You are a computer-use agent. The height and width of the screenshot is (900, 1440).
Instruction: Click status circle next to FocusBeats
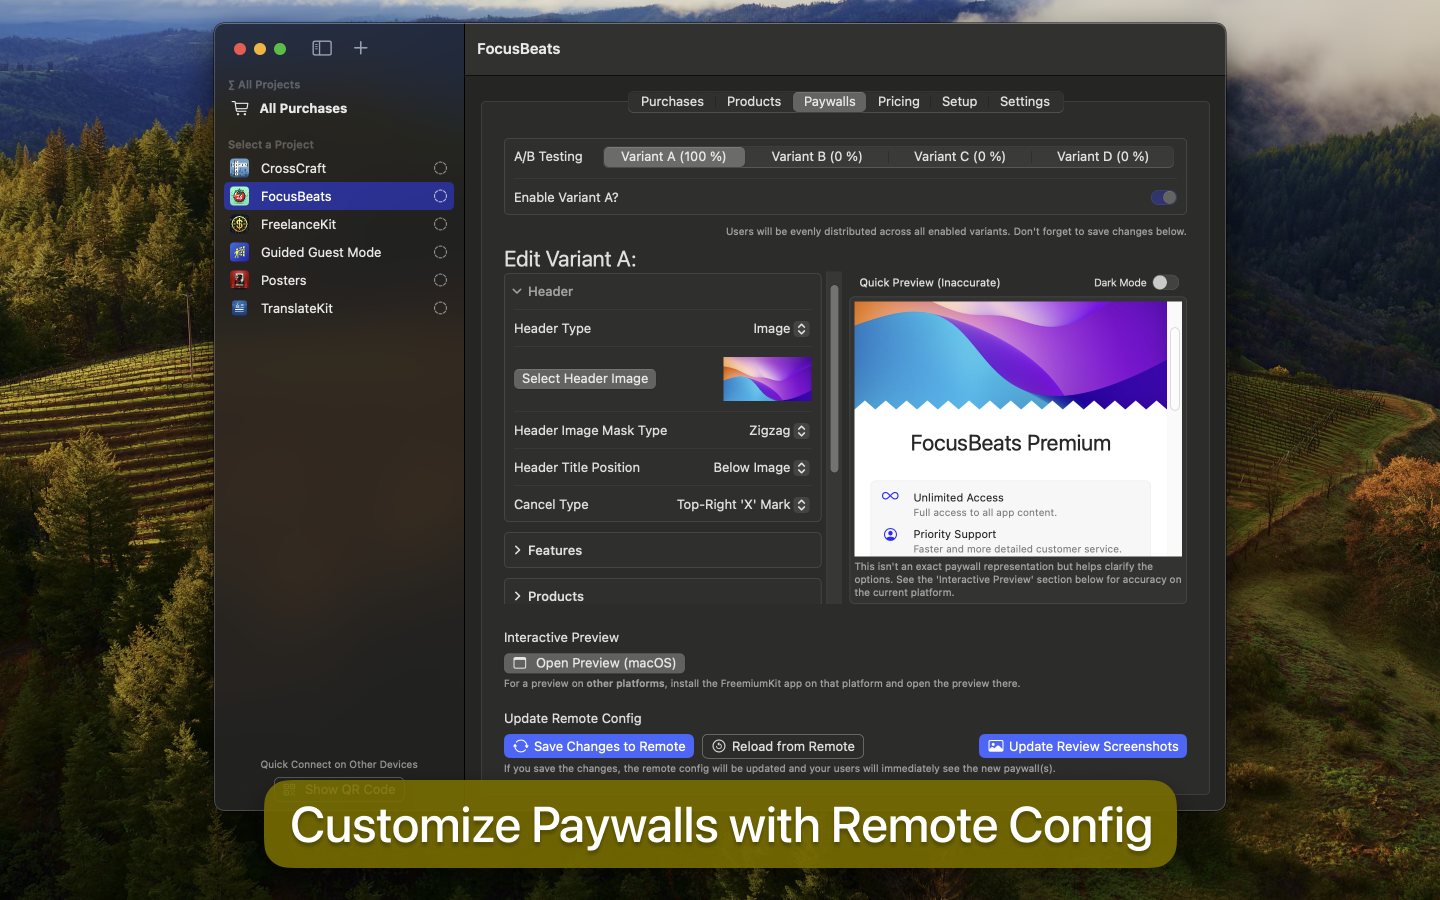click(440, 196)
